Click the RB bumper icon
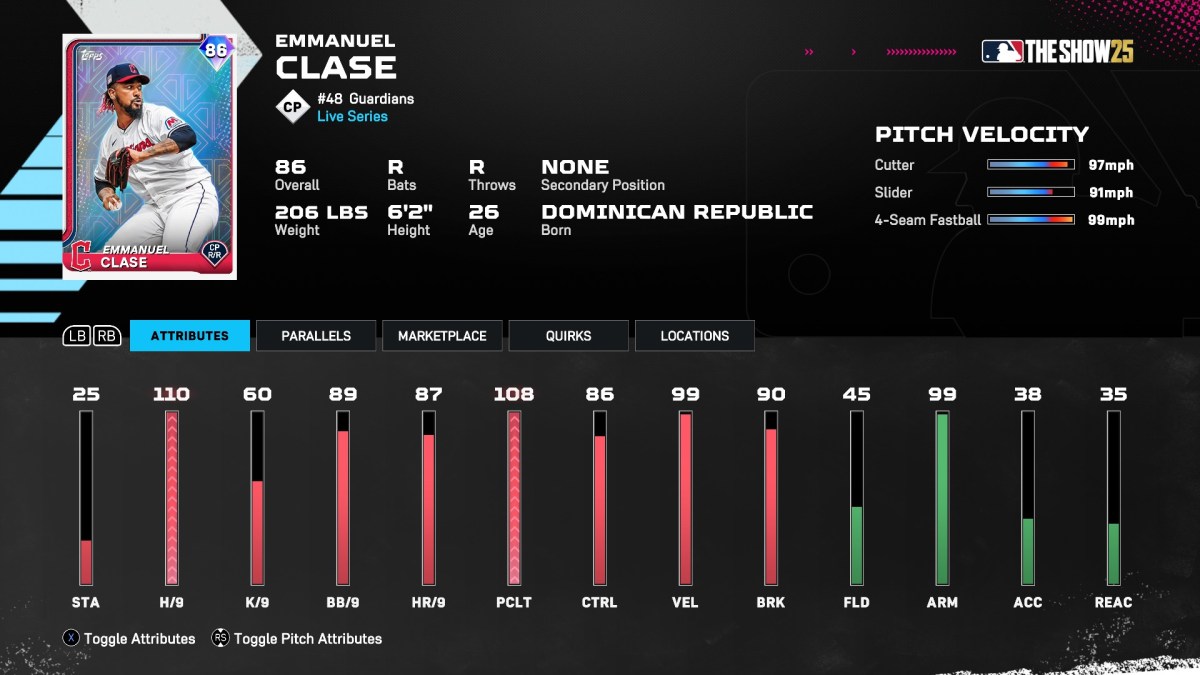This screenshot has height=675, width=1200. pos(107,336)
